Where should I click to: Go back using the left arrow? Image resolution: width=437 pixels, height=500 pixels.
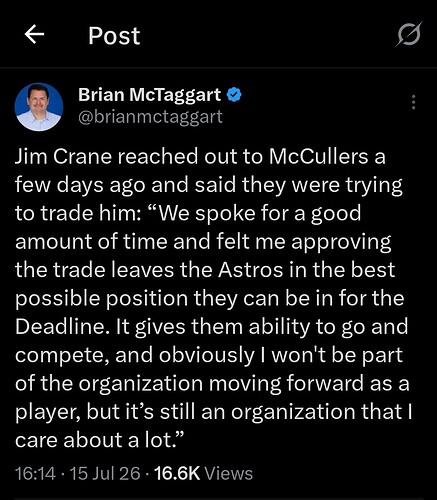coord(34,35)
